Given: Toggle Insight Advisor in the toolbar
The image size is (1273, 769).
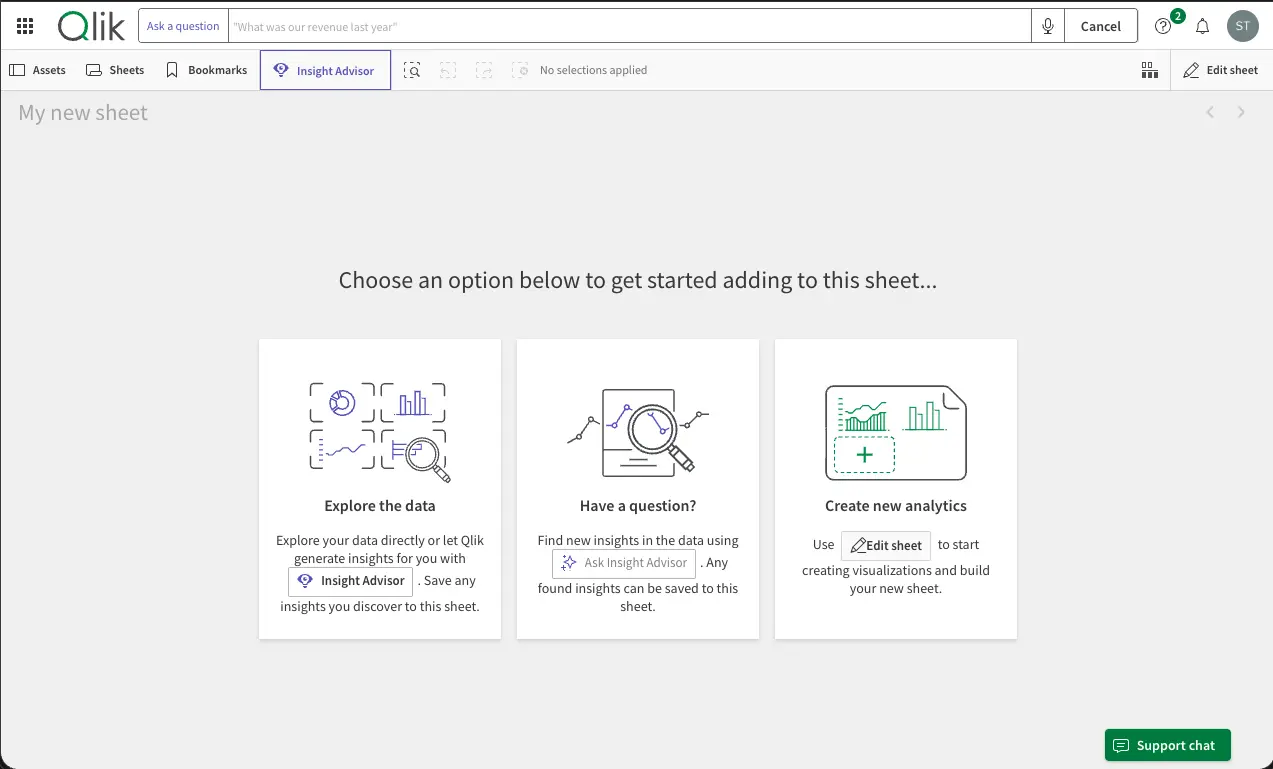Looking at the screenshot, I should point(325,70).
